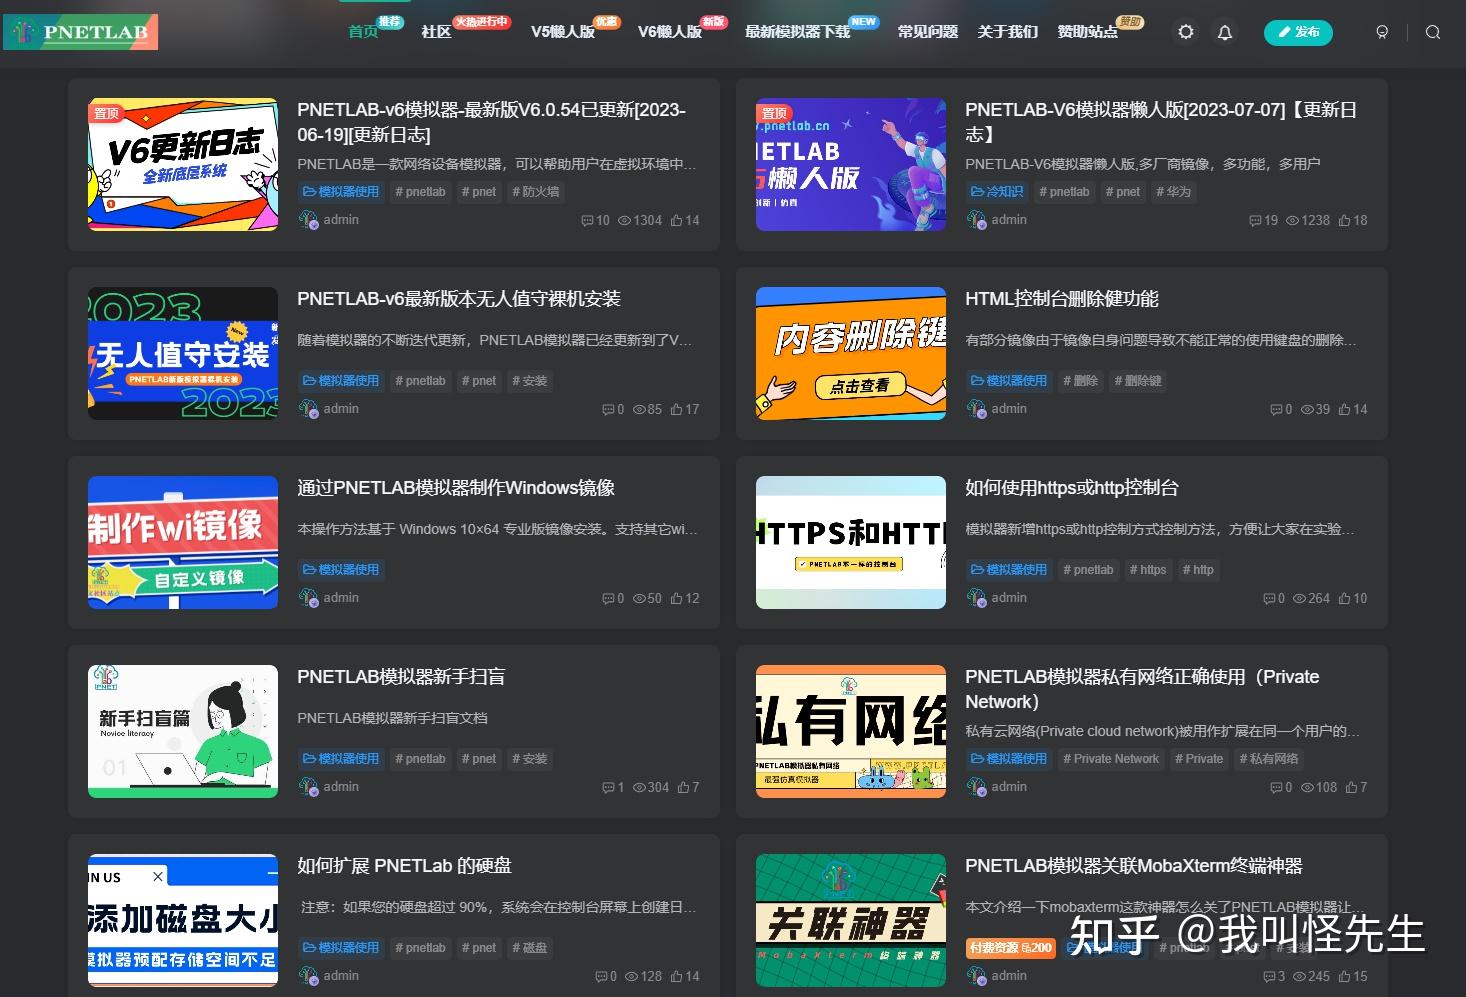Click admin avatar on 懒人版 post
Image resolution: width=1466 pixels, height=997 pixels.
[976, 220]
